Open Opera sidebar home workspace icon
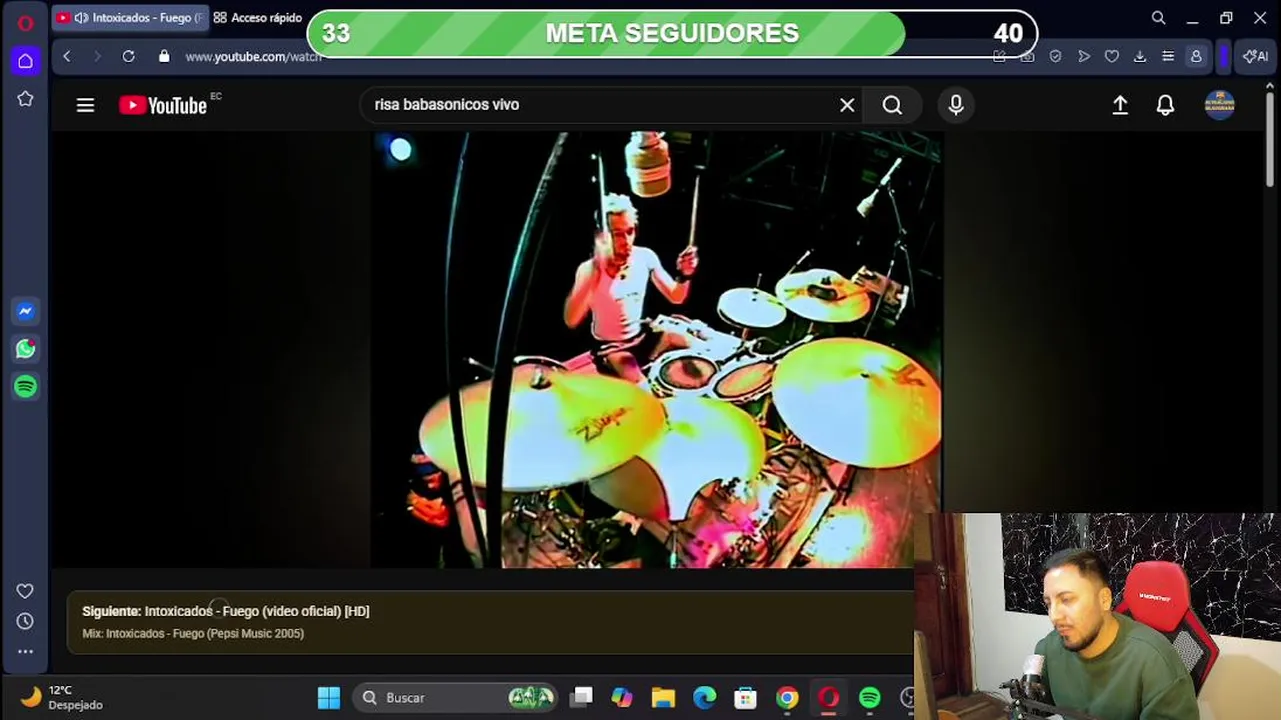This screenshot has height=720, width=1281. (x=25, y=61)
